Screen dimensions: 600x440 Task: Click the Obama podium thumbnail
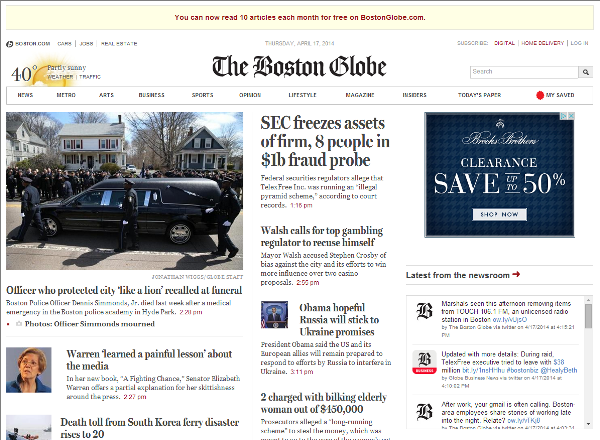click(274, 315)
